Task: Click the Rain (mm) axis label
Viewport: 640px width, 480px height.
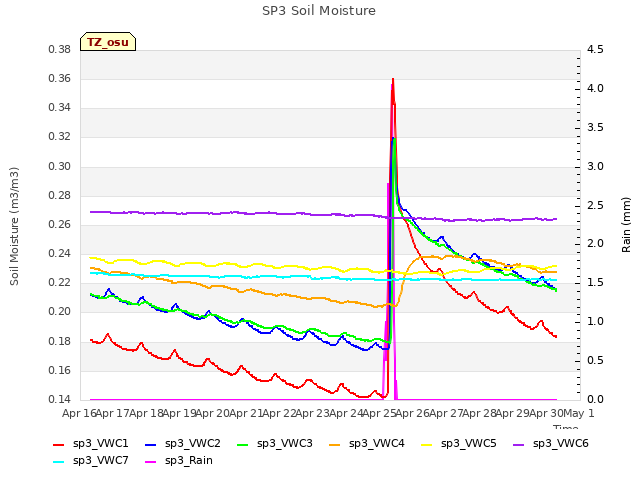Action: click(626, 225)
